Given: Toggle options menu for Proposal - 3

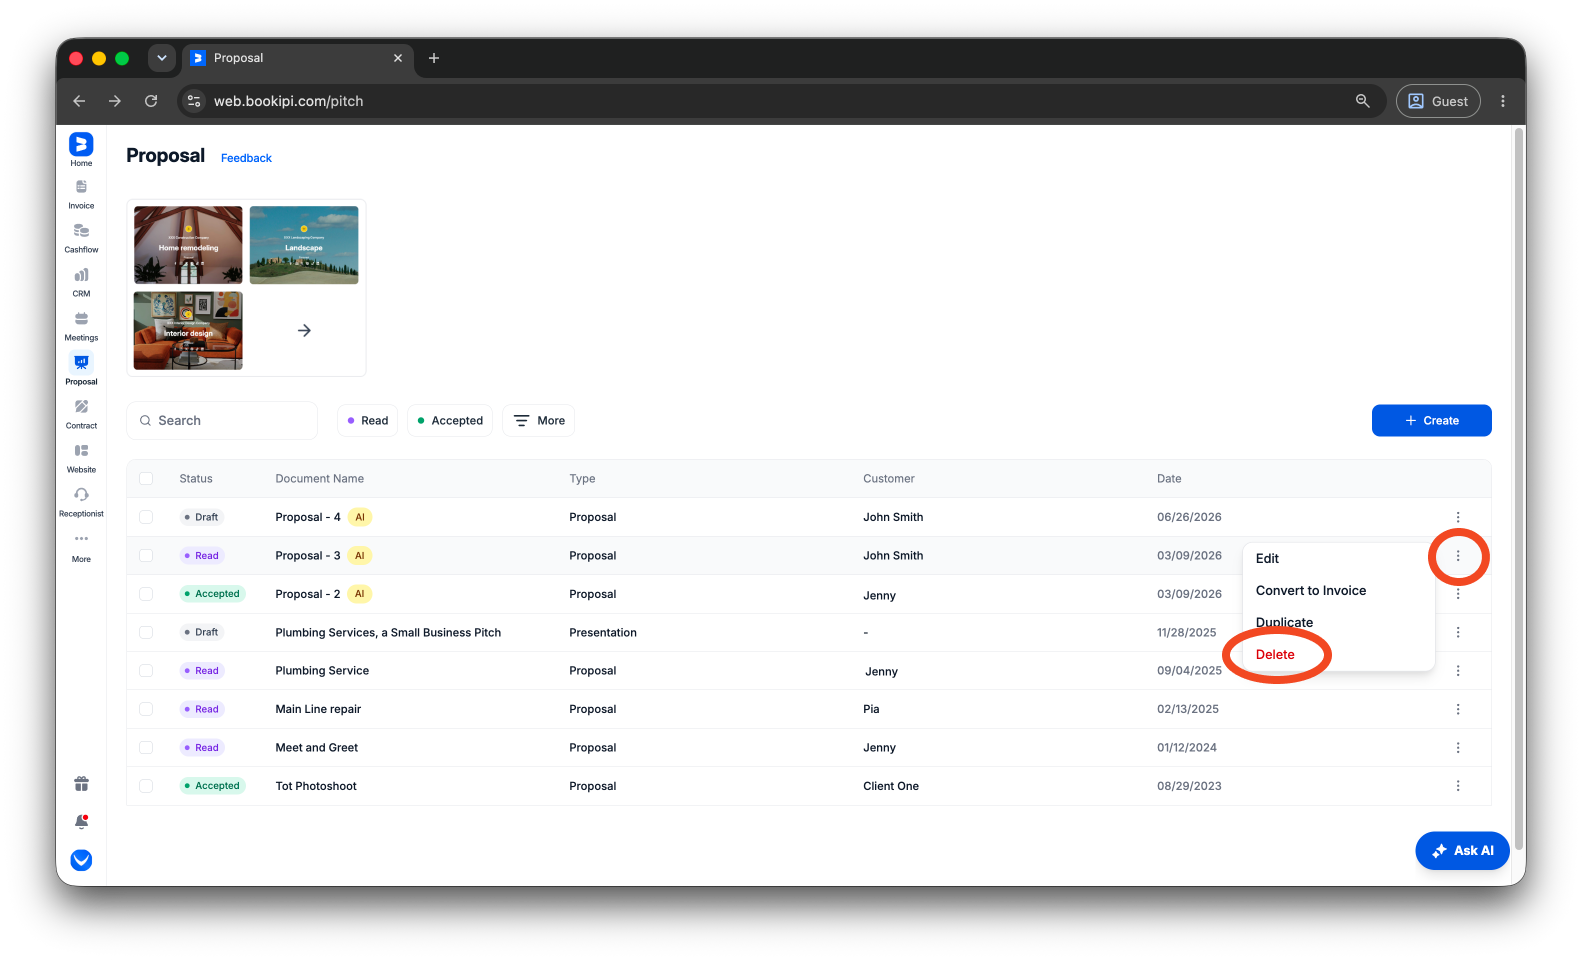Looking at the screenshot, I should pos(1458,556).
